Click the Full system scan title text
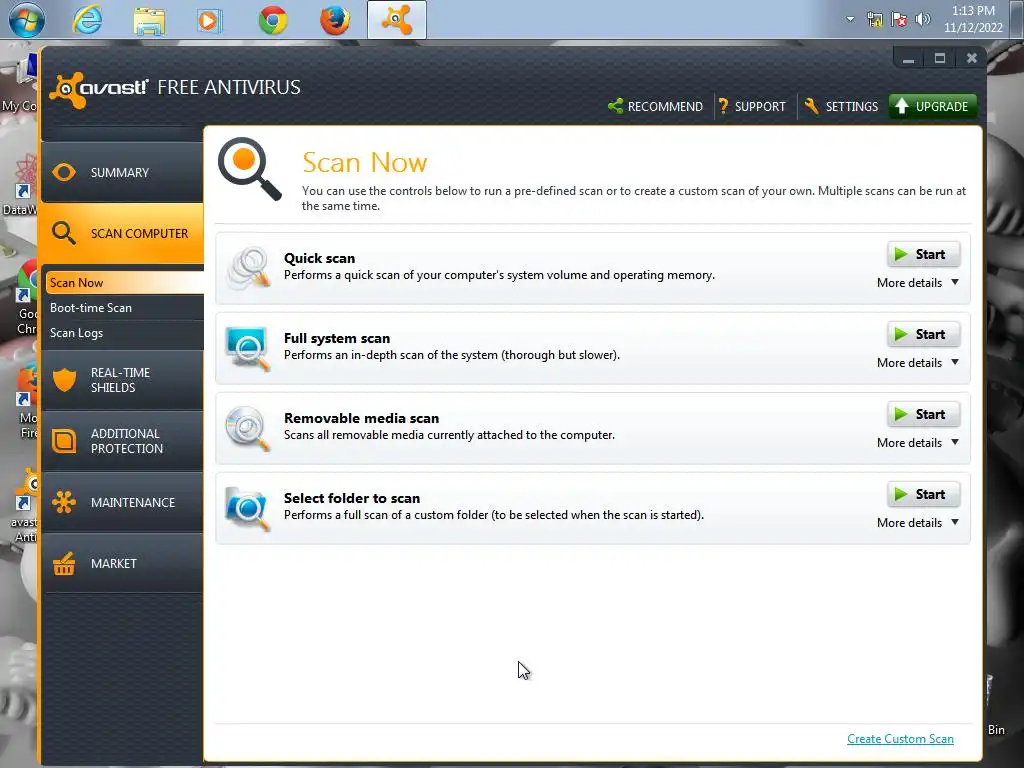 337,338
